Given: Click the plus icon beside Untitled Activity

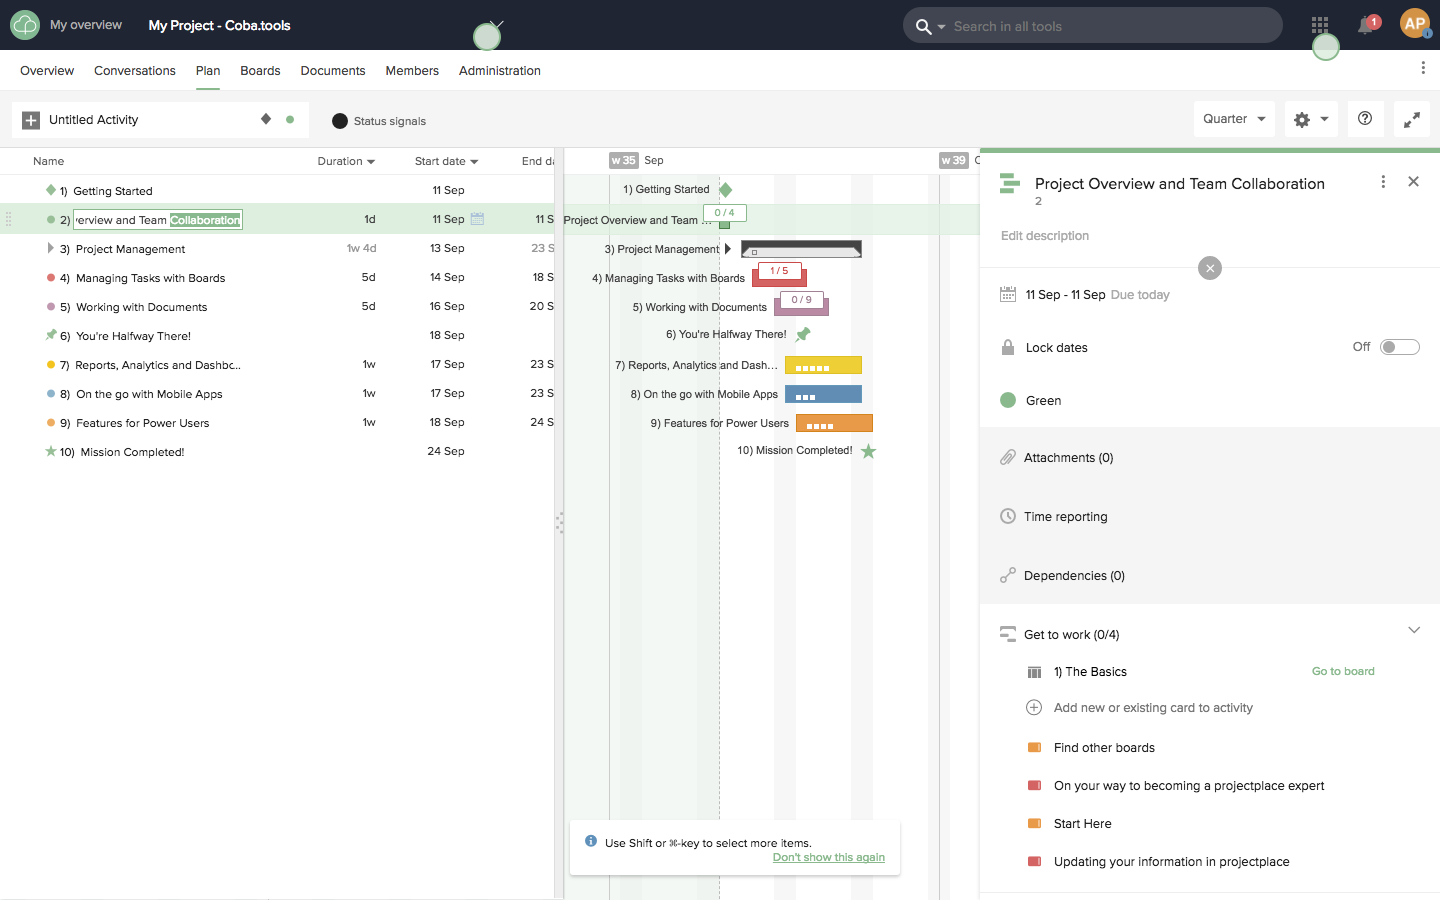Looking at the screenshot, I should pos(31,120).
